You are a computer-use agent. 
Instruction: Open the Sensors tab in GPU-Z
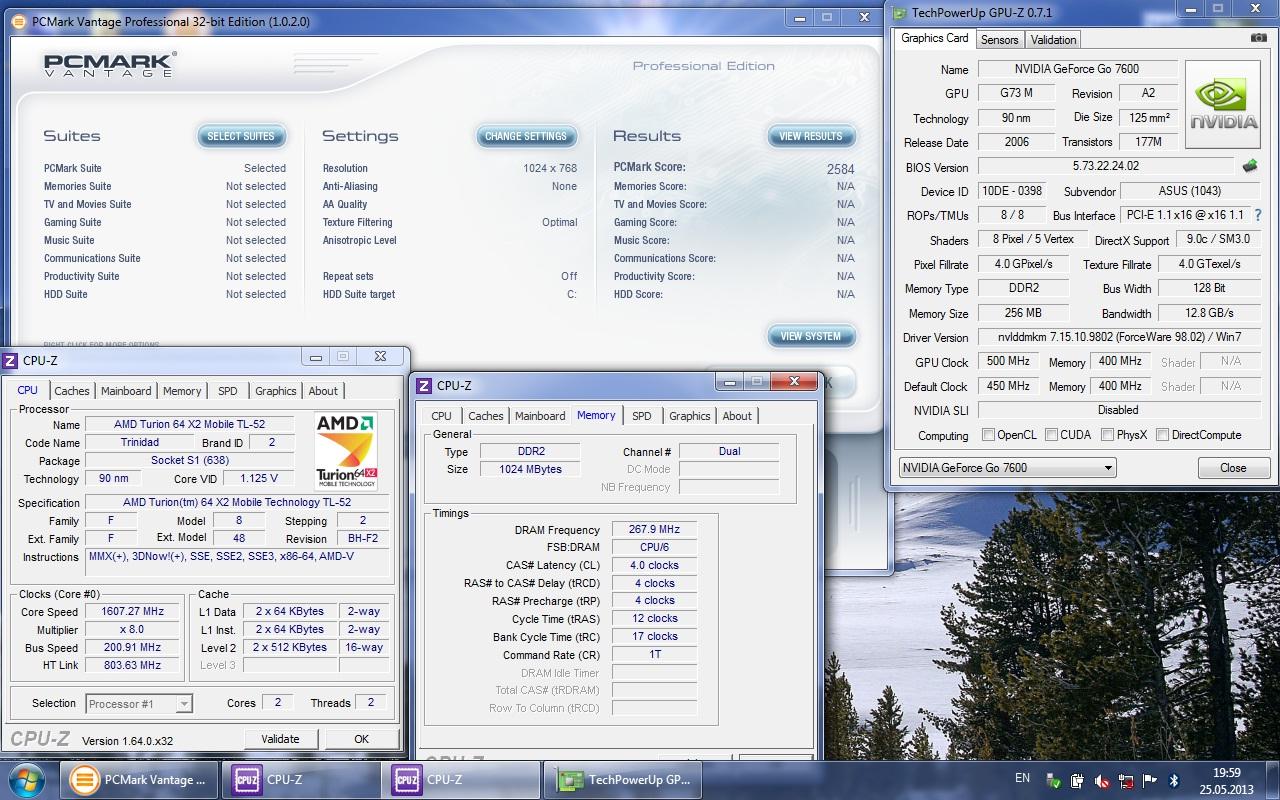(x=999, y=40)
